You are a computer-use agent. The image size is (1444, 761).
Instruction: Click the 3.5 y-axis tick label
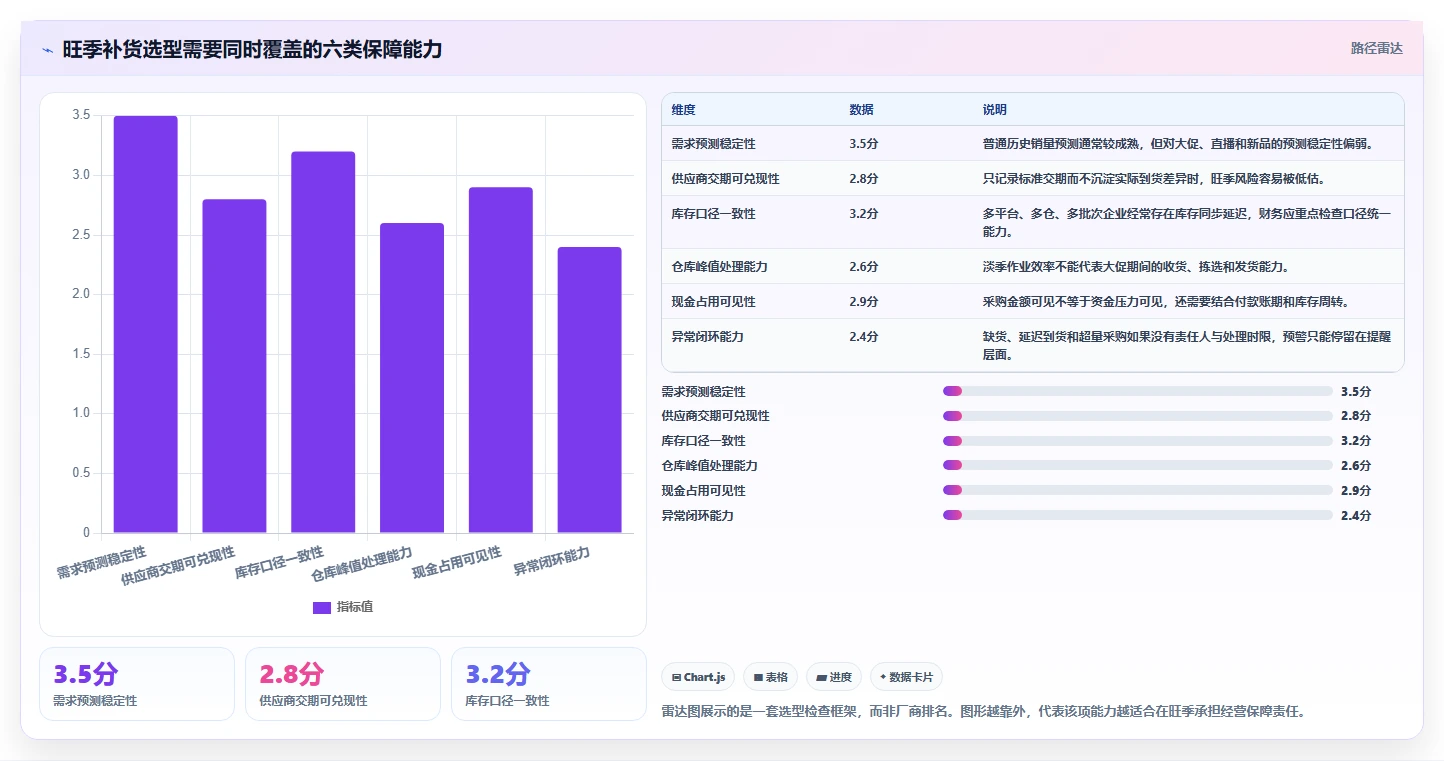81,116
